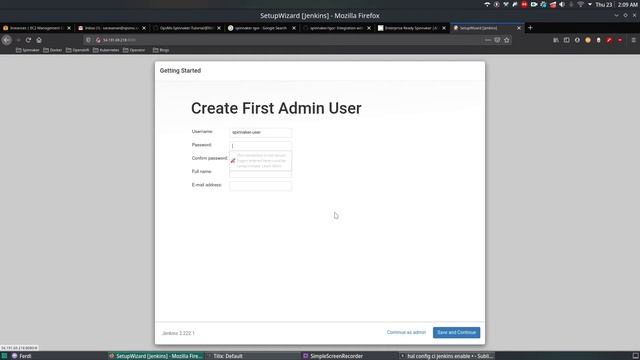This screenshot has width=640, height=360.
Task: Click the password manager icon in the popup
Action: (x=233, y=161)
